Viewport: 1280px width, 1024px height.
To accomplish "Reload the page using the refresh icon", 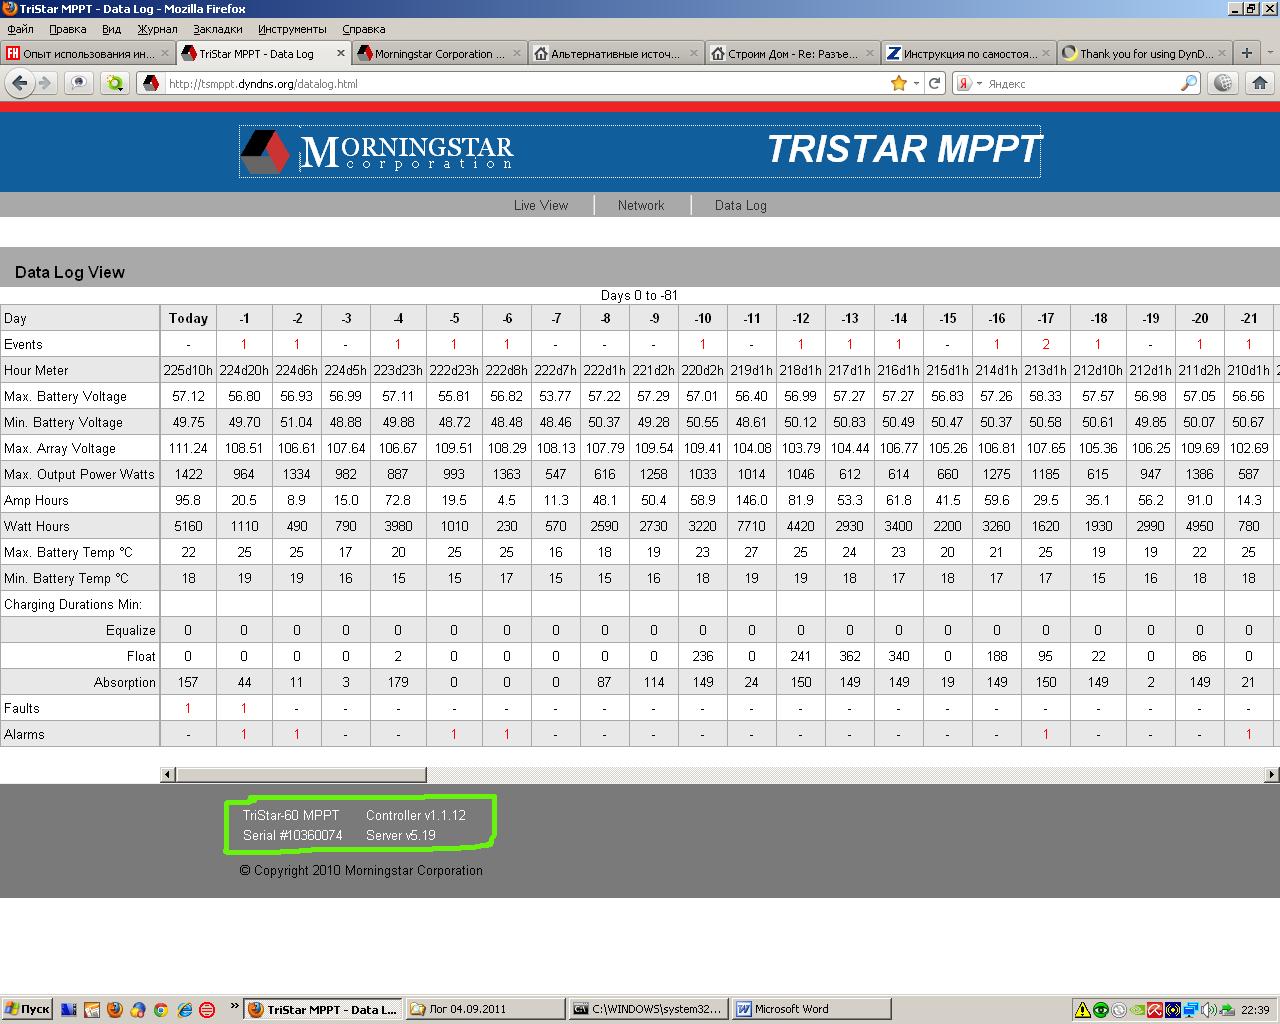I will tap(934, 83).
